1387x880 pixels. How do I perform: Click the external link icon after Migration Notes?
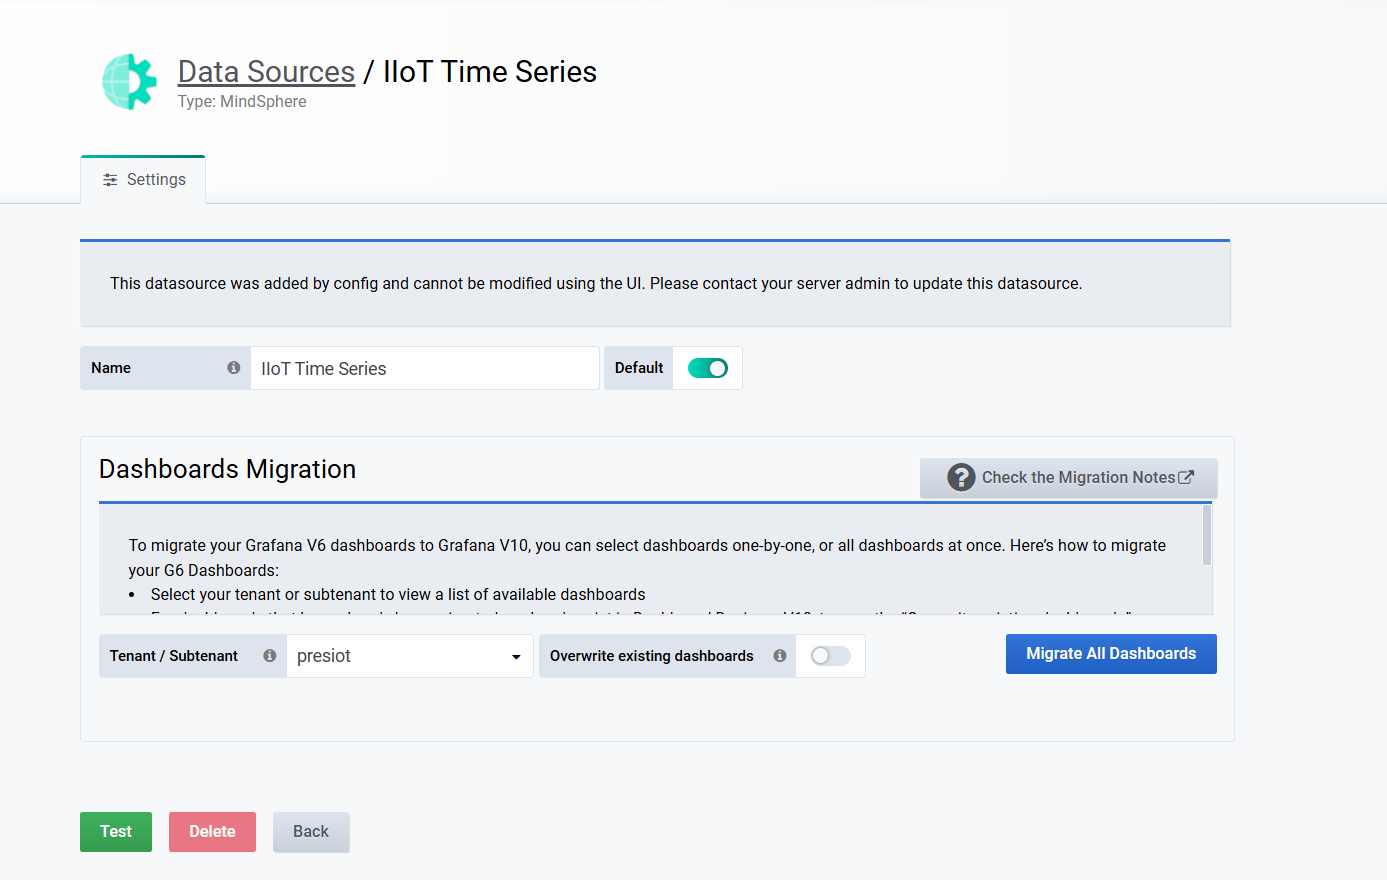point(1186,477)
